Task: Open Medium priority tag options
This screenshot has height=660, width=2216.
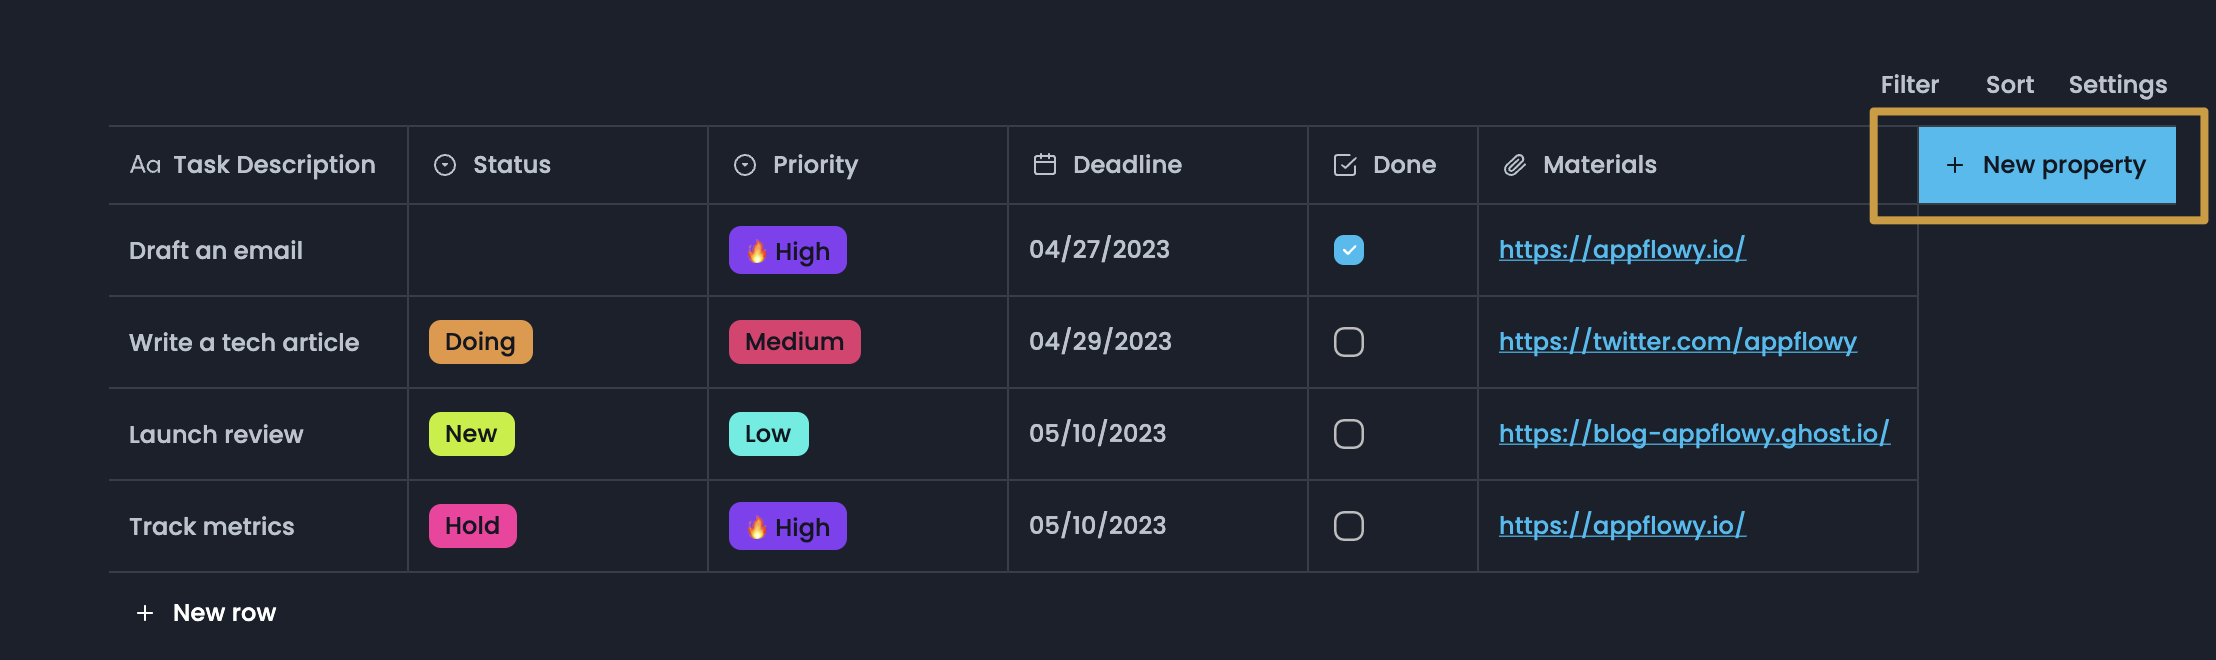Action: click(794, 342)
